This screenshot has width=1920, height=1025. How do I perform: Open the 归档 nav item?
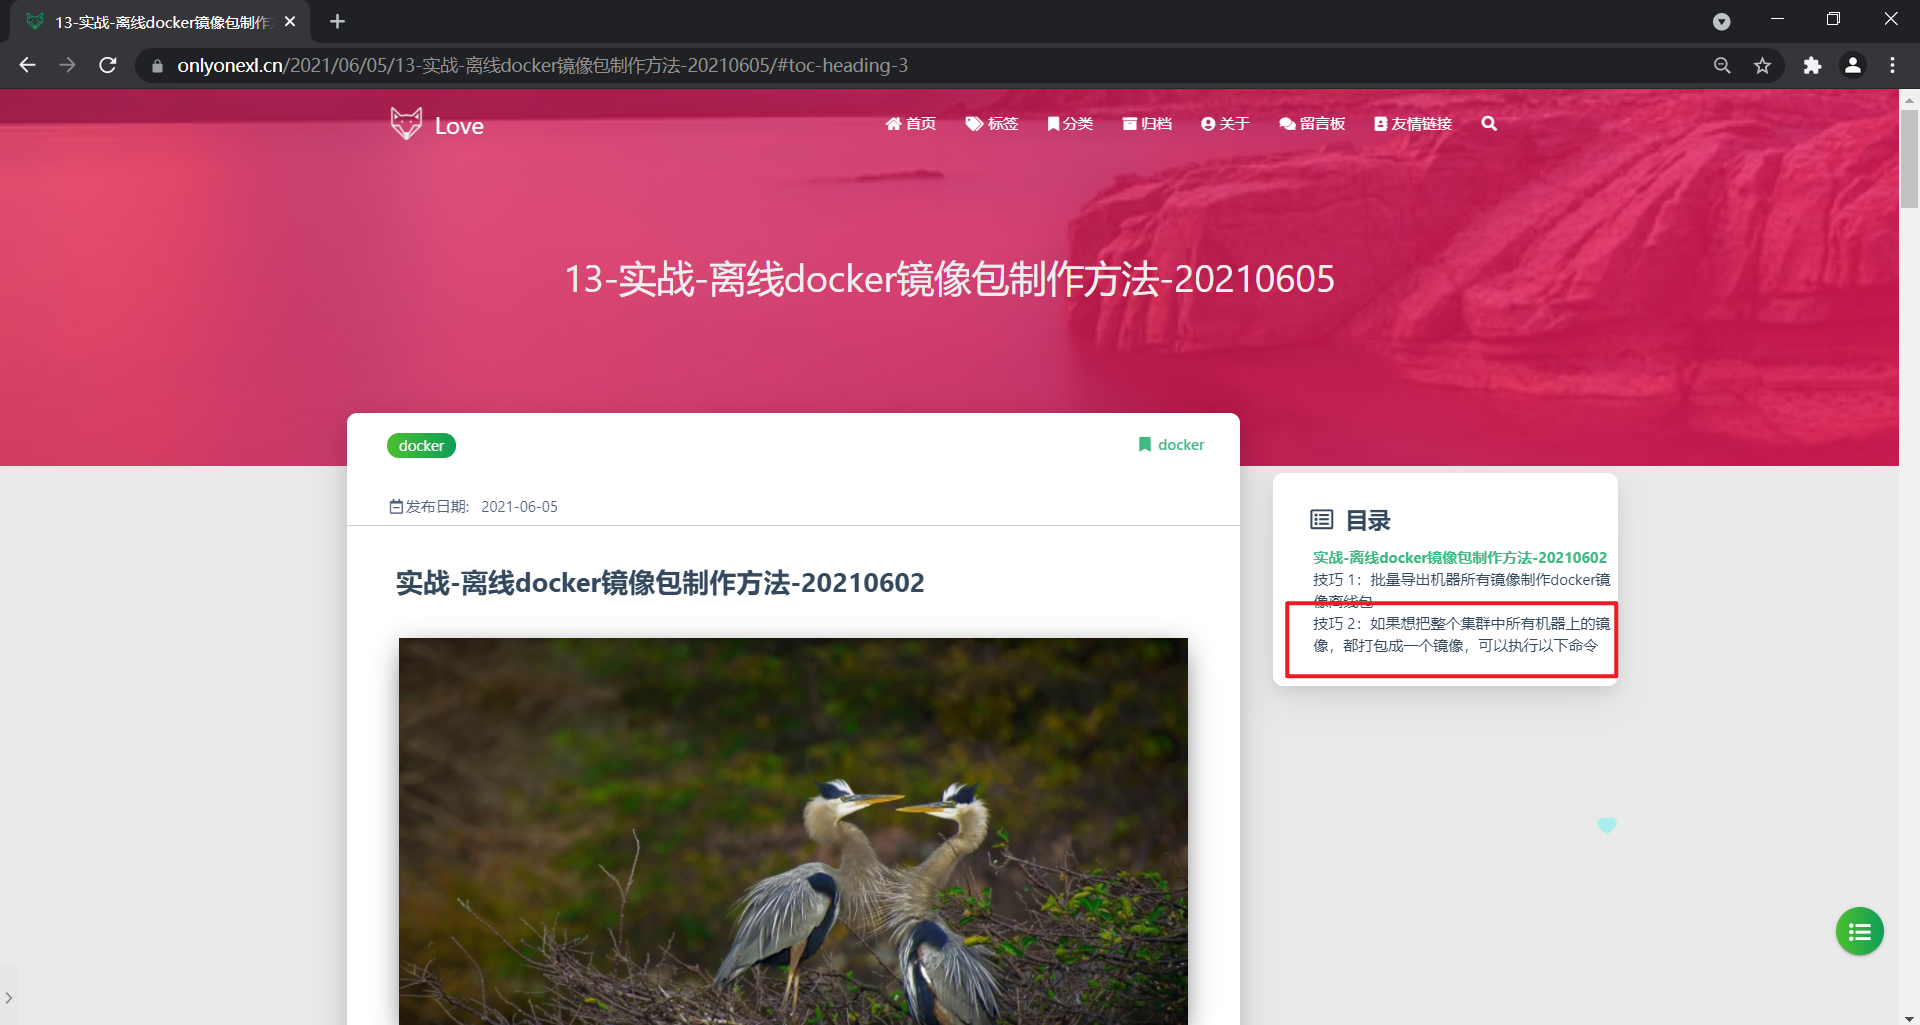(1147, 123)
